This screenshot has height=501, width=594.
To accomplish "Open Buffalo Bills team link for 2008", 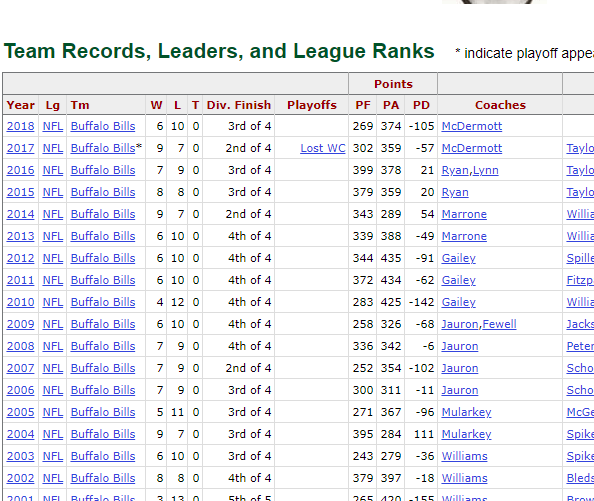I will tap(103, 346).
